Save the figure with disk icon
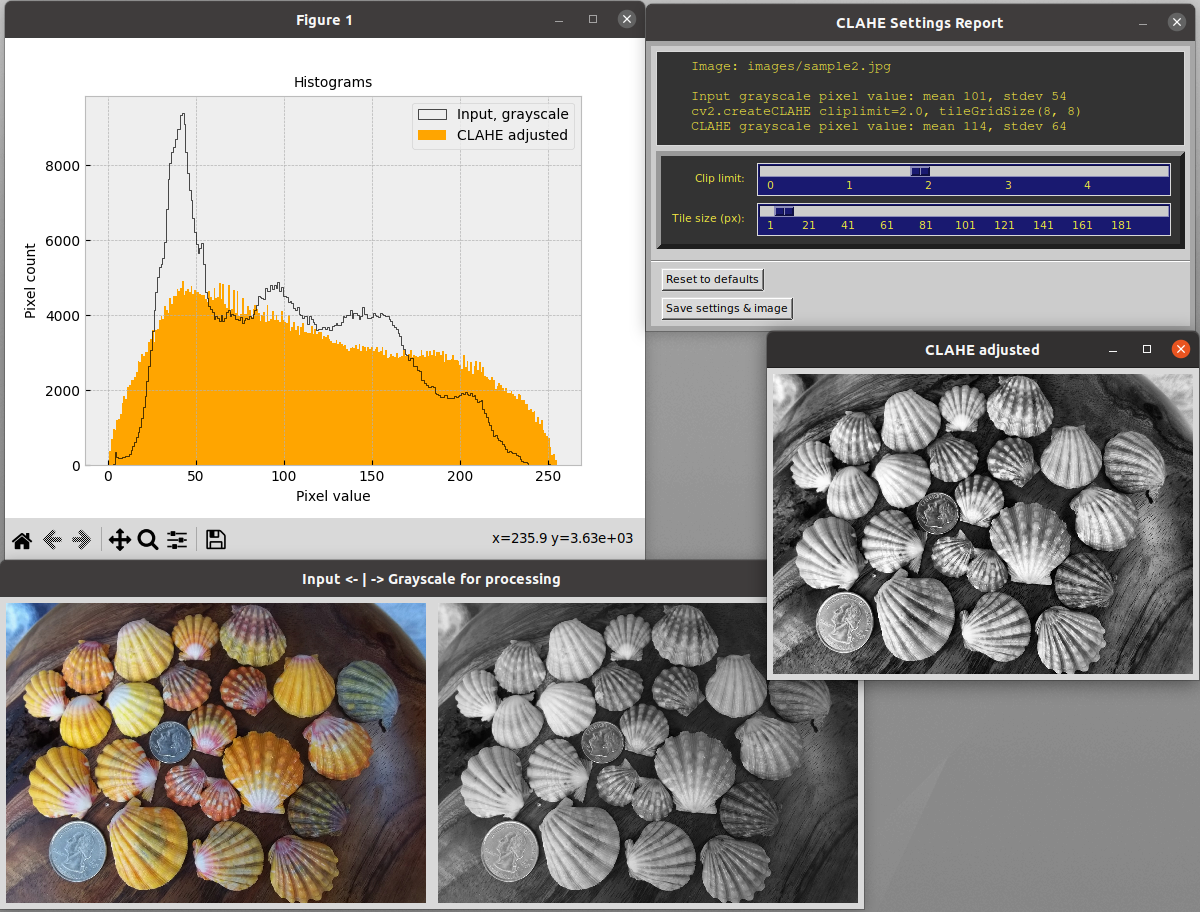Viewport: 1200px width, 912px height. pos(215,541)
